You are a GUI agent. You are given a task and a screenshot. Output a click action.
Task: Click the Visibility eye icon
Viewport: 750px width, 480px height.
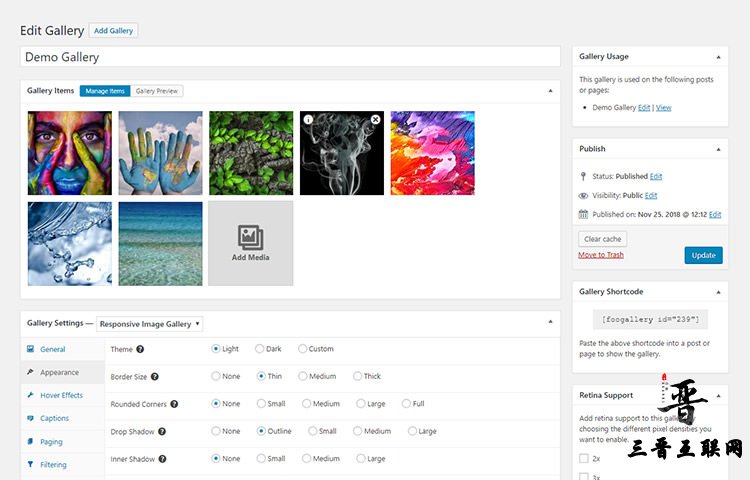click(583, 196)
